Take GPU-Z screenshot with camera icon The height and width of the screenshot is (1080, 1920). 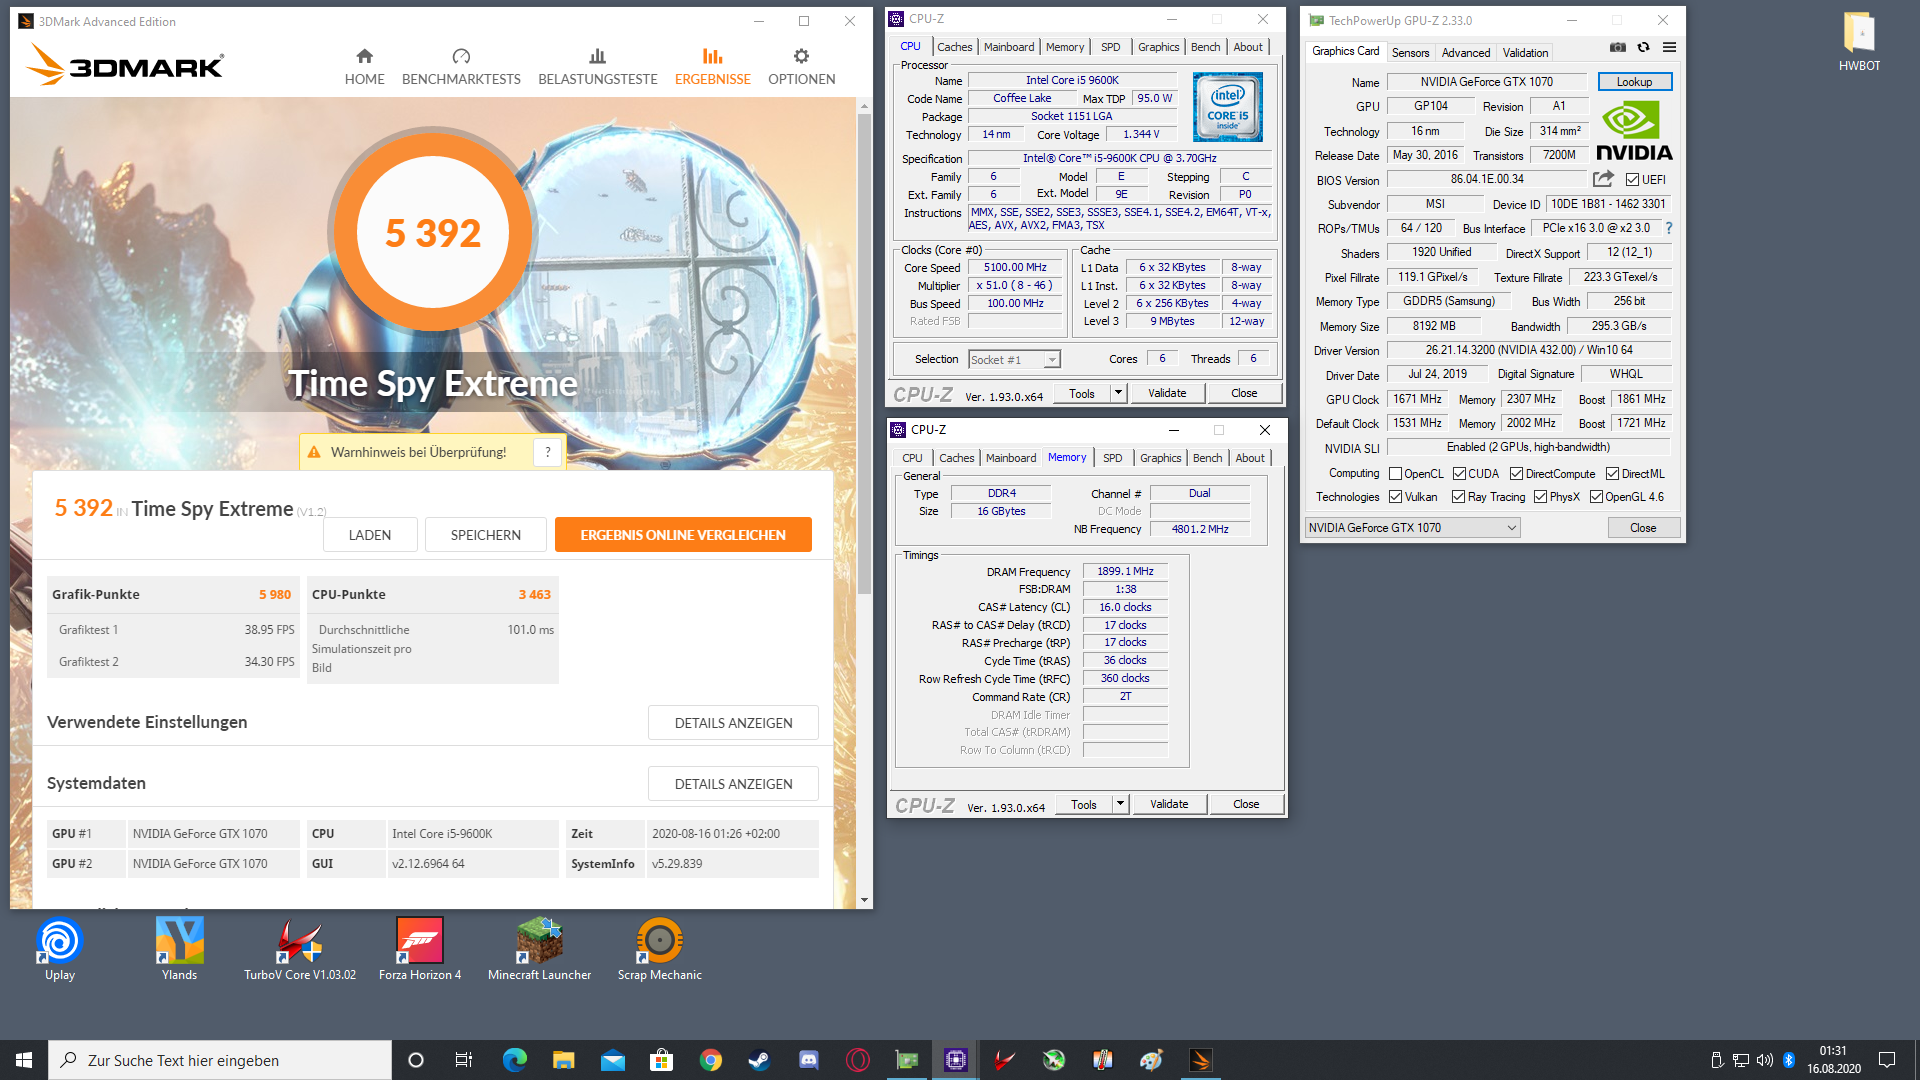1617,47
